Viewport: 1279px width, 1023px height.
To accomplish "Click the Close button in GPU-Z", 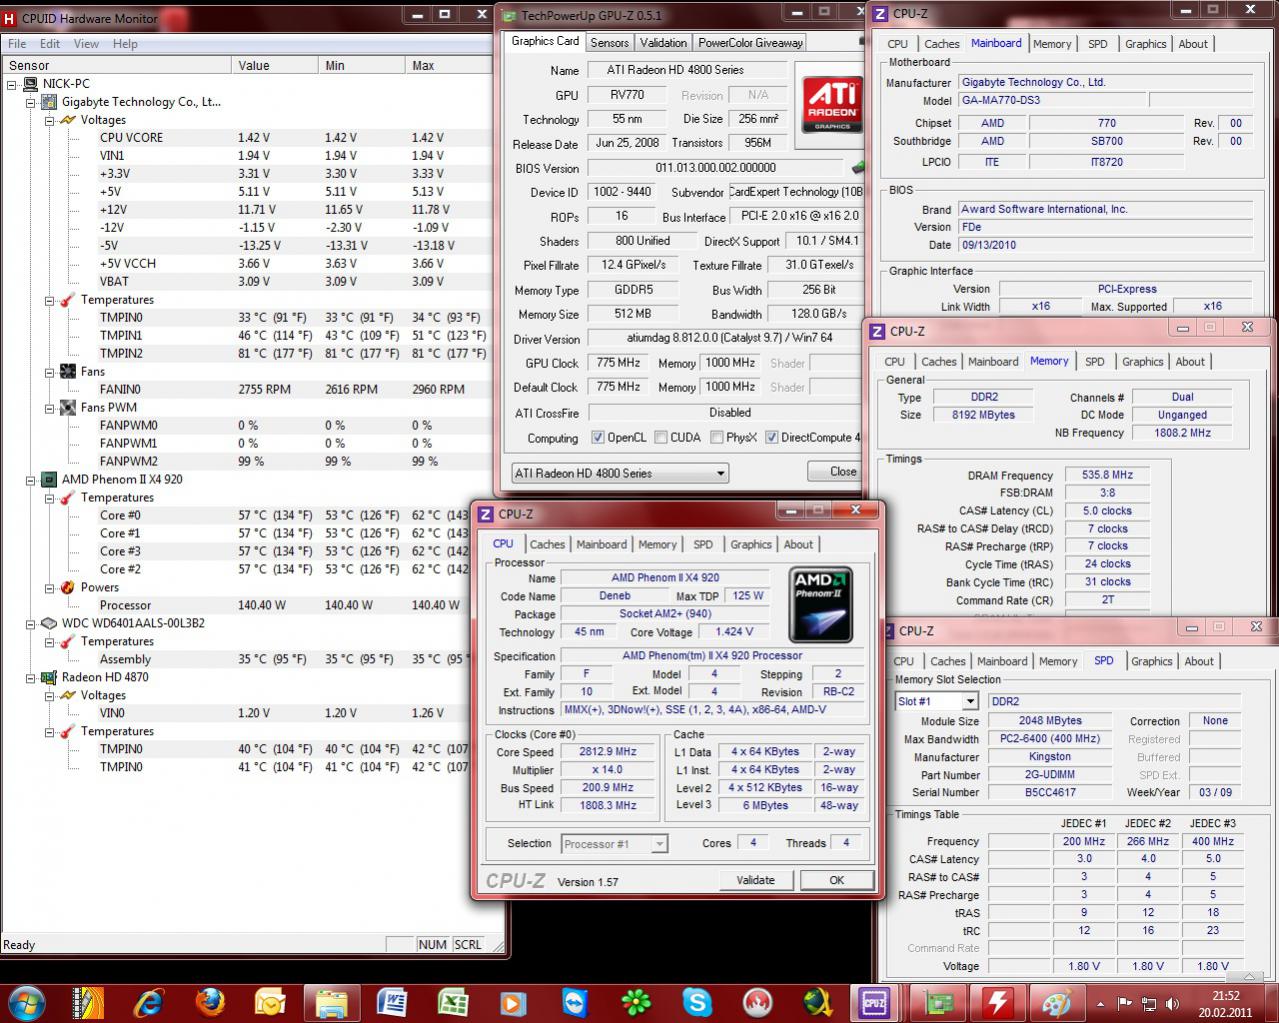I will tap(836, 471).
